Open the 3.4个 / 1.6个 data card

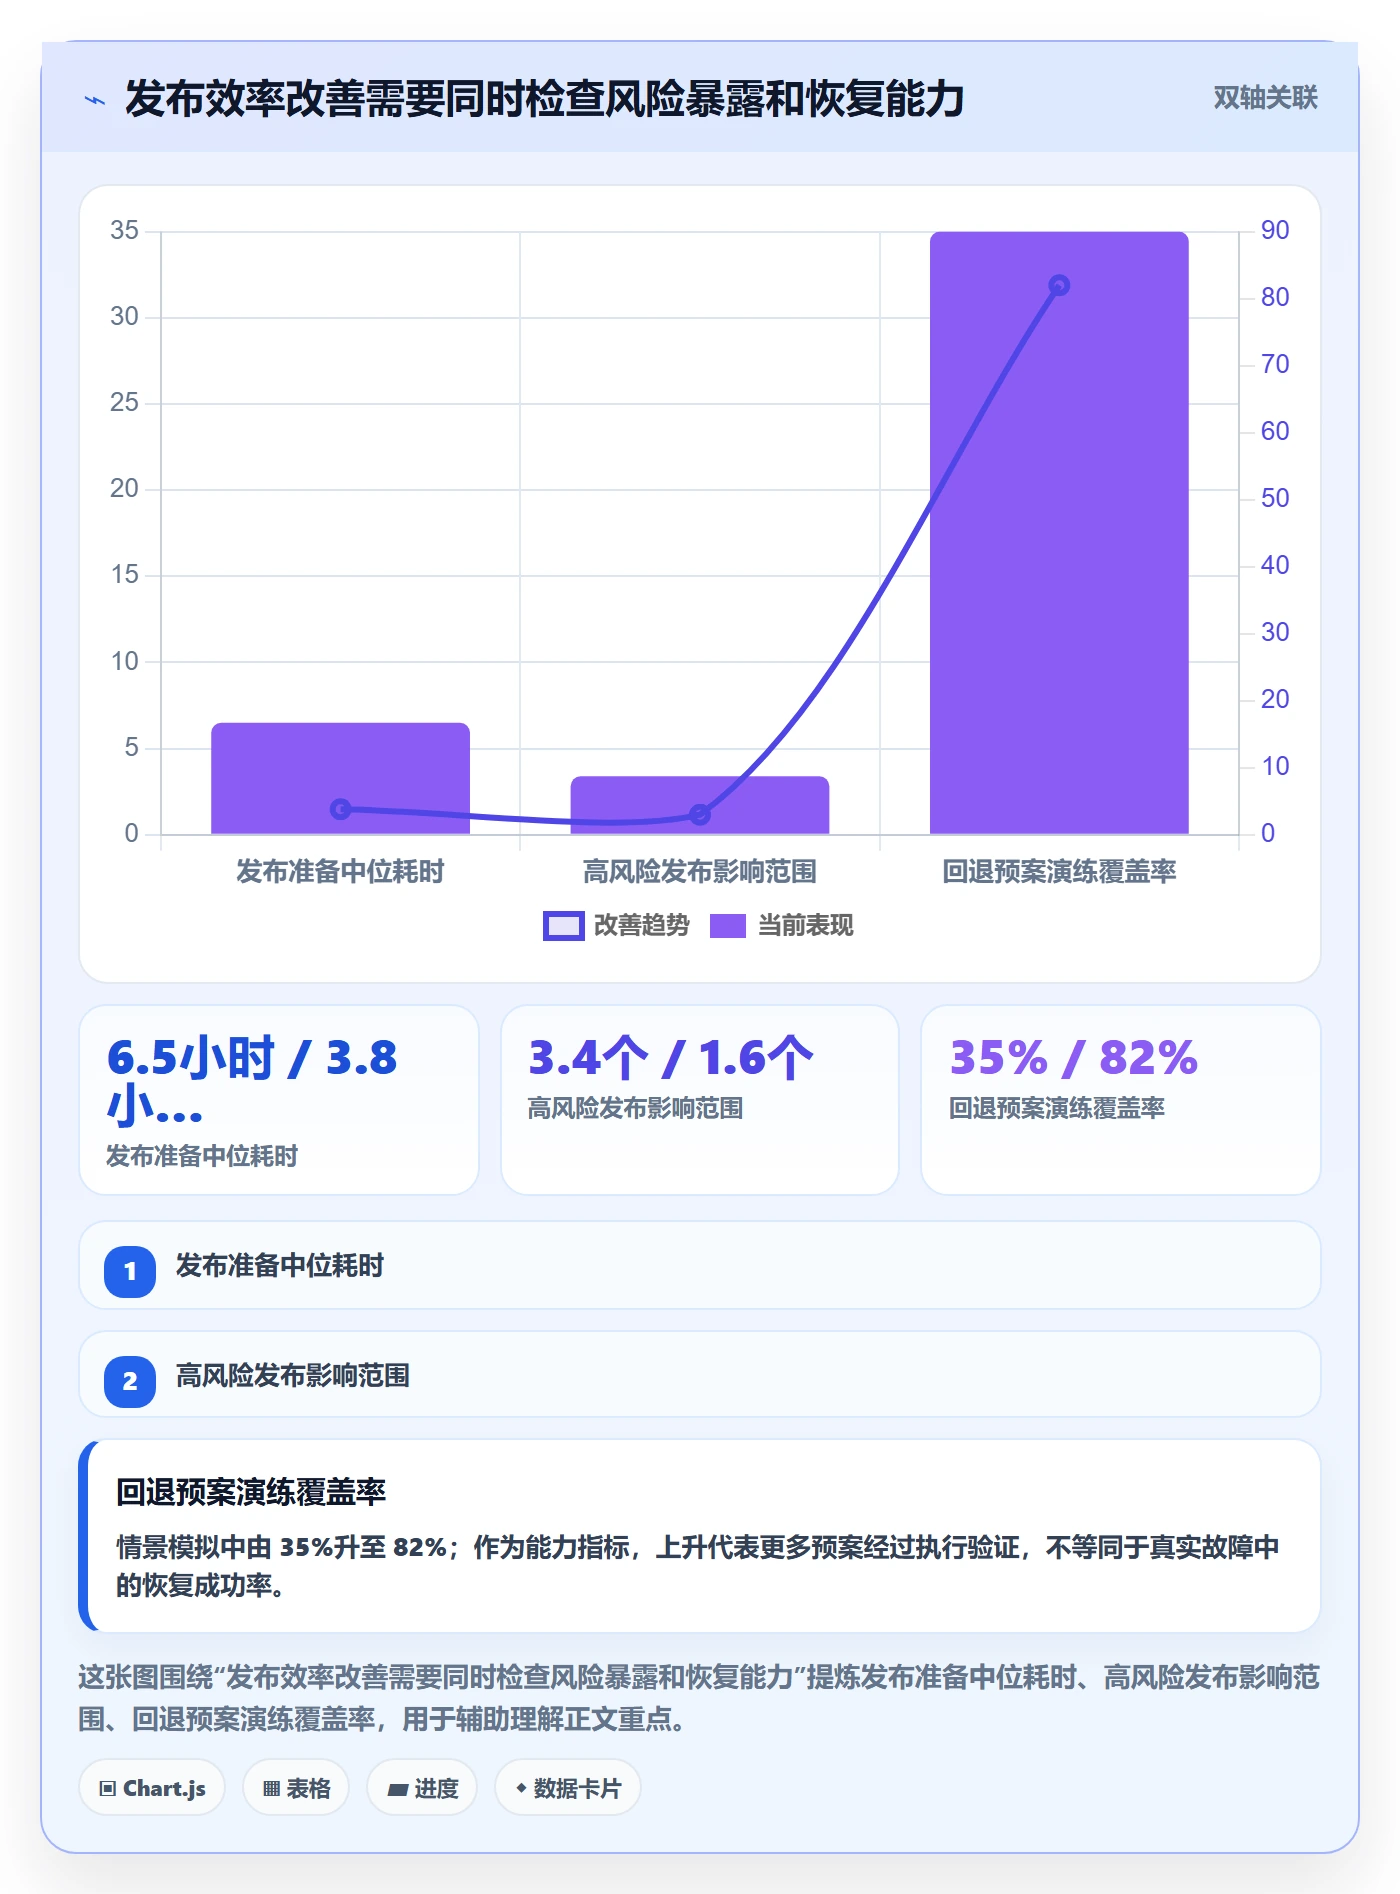pyautogui.click(x=700, y=1100)
